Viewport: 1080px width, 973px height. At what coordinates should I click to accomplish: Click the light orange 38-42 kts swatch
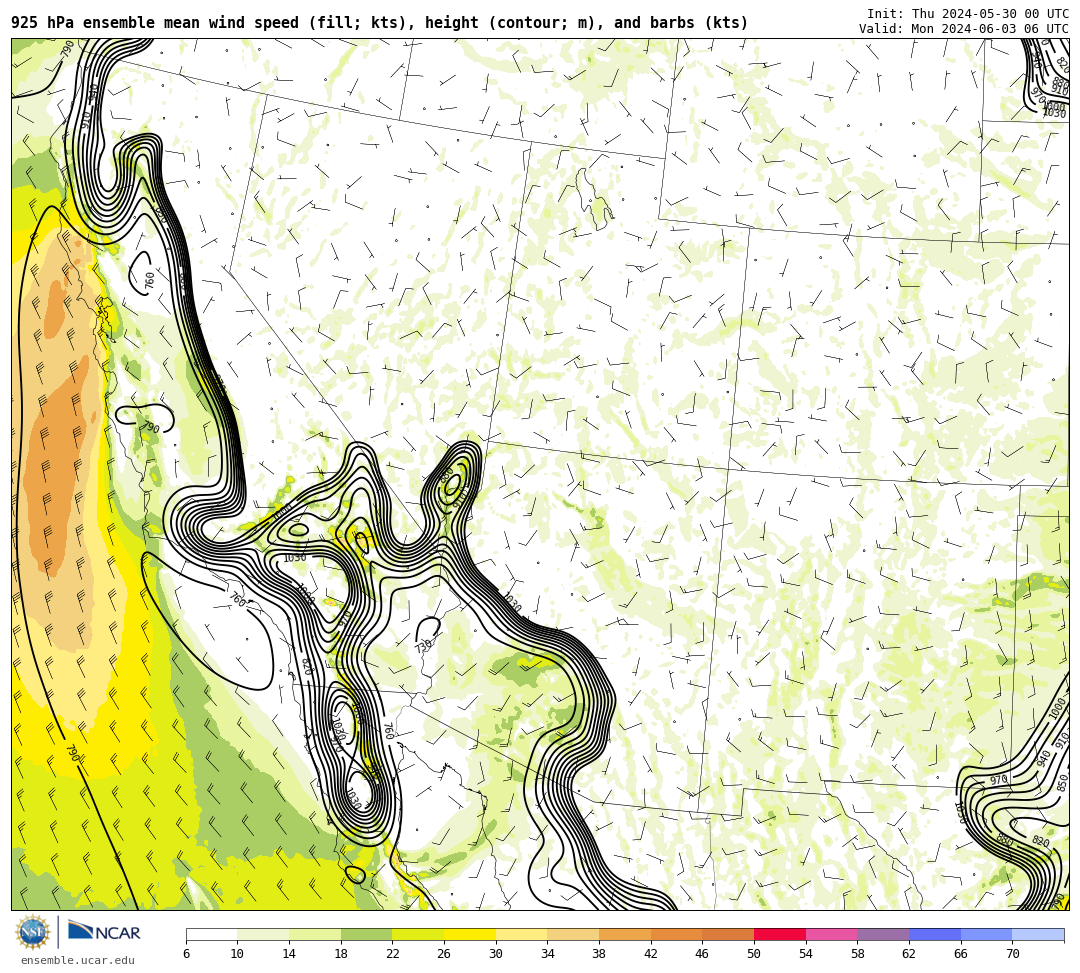[625, 934]
